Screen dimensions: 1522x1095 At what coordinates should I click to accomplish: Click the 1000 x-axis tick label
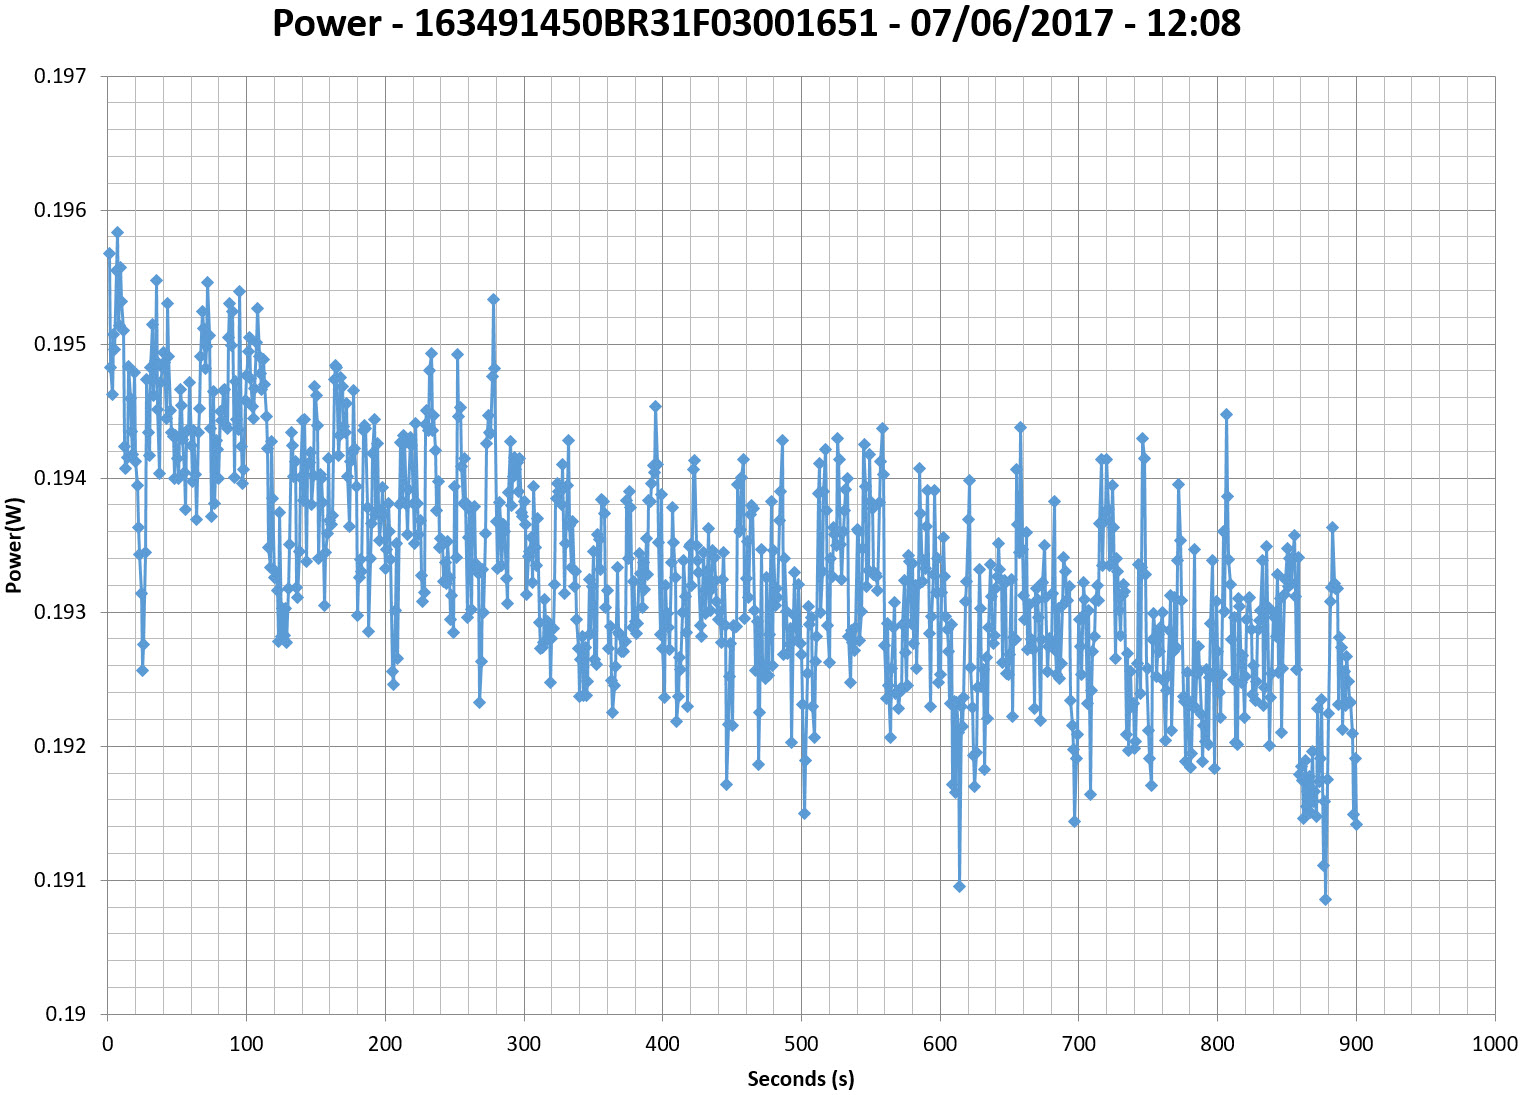[x=1494, y=1044]
